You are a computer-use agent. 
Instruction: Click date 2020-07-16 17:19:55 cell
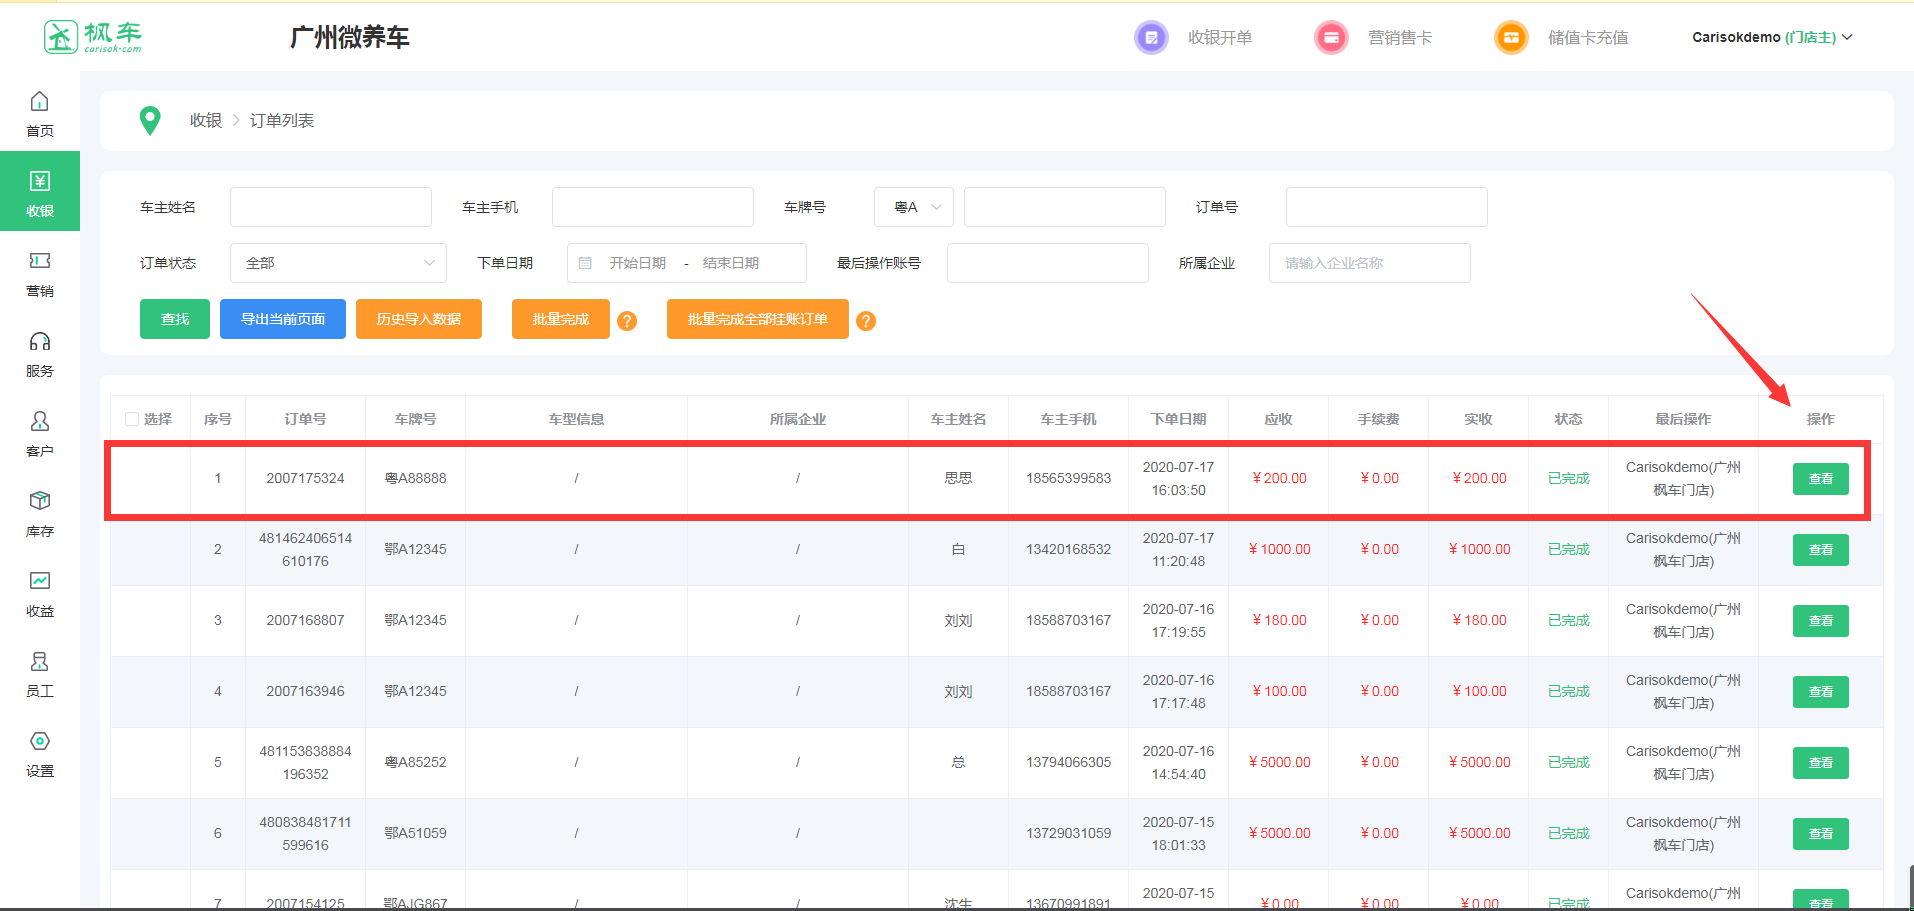coord(1178,621)
